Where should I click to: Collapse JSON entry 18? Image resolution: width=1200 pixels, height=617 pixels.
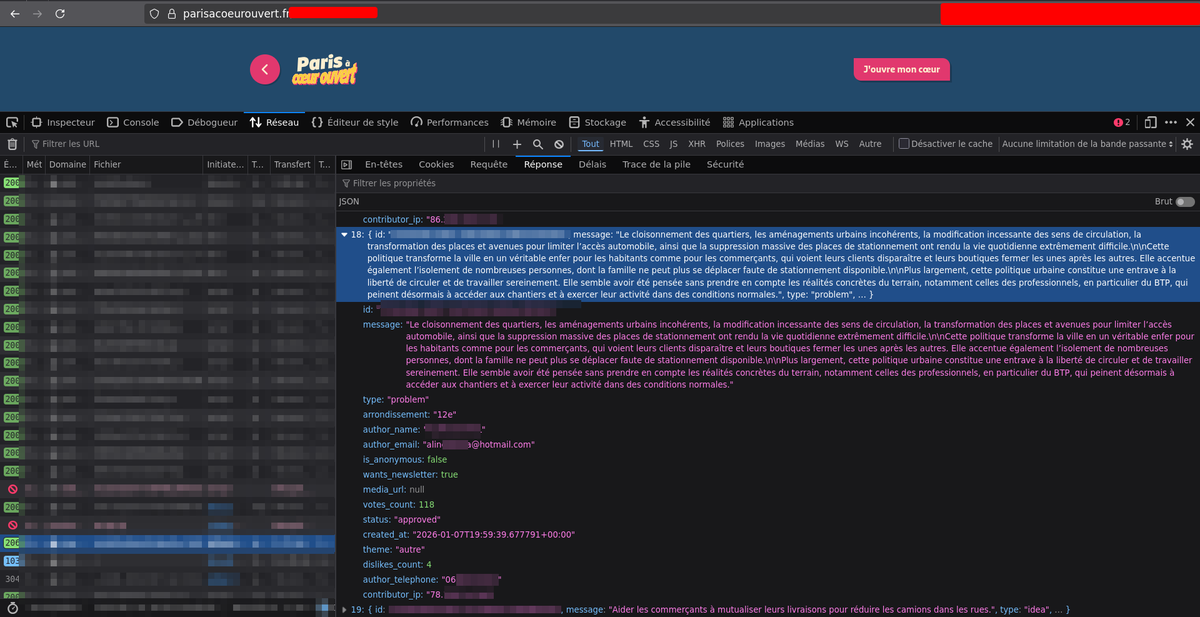coord(345,234)
